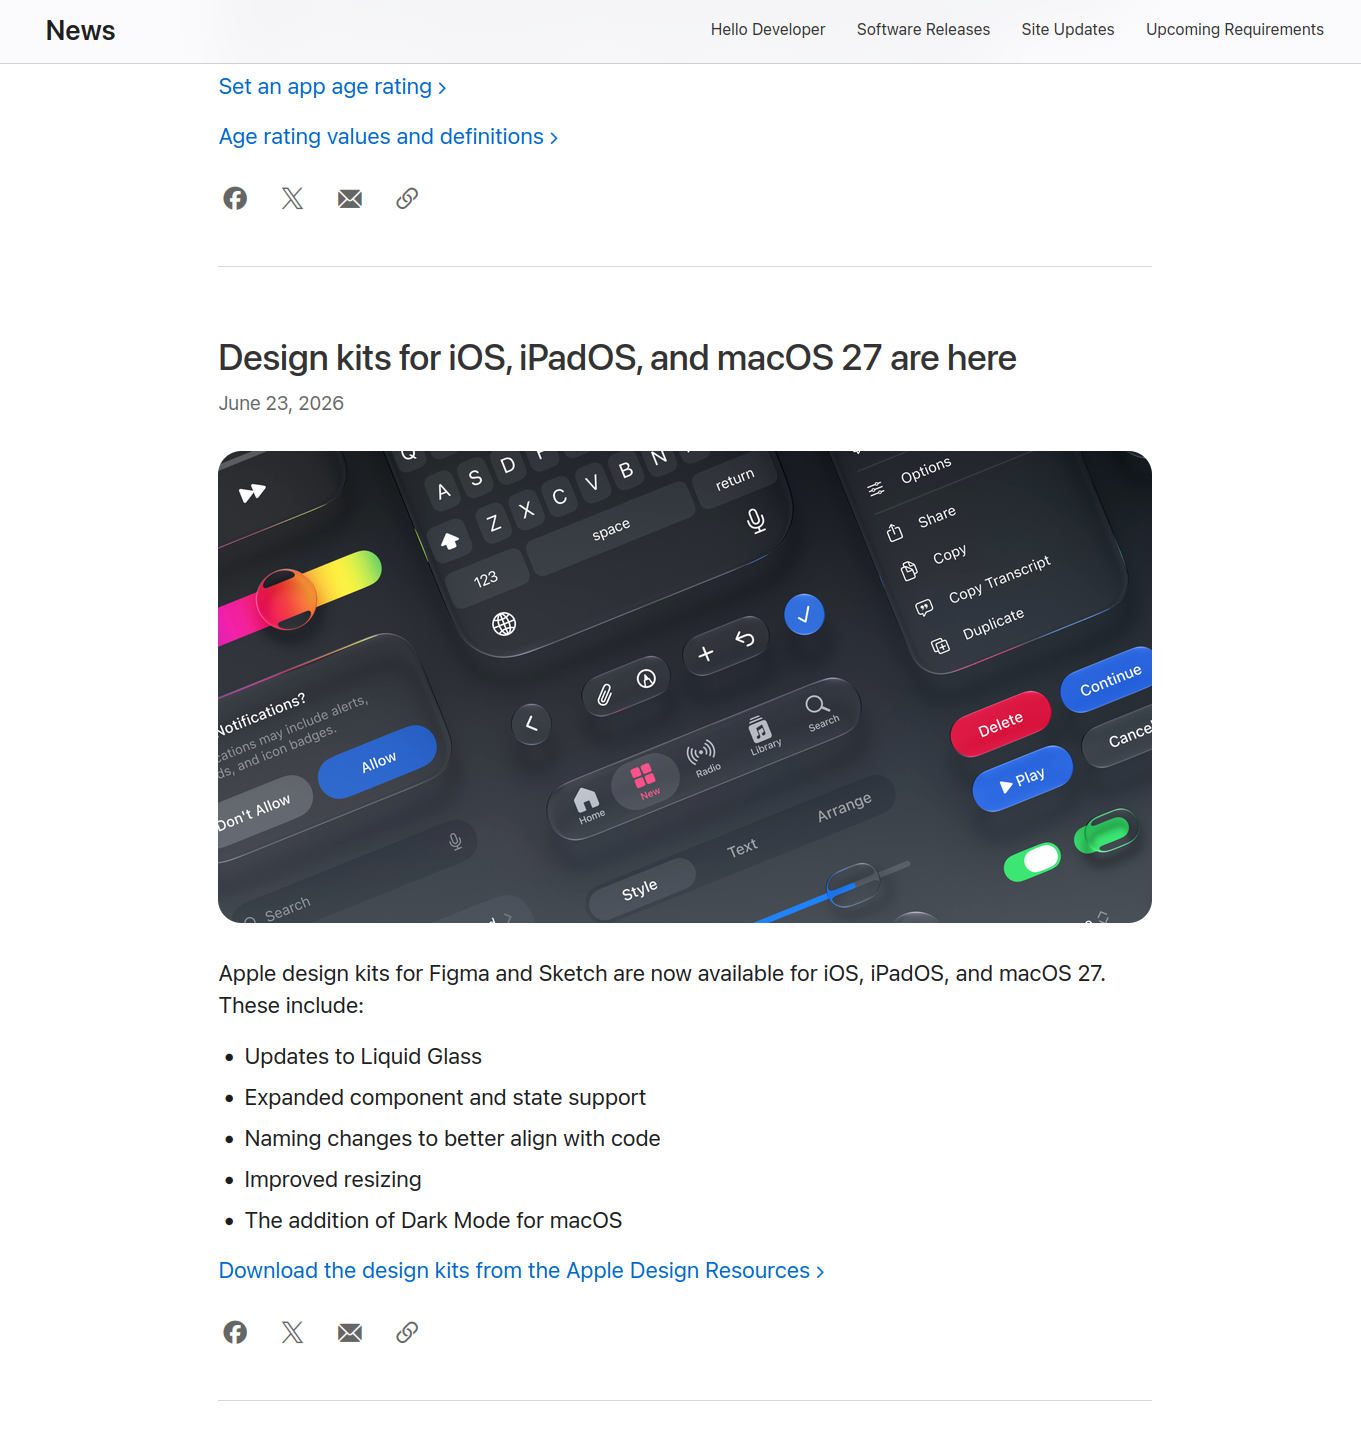Go to Site Updates
Screen dimensions: 1361x1430
[1068, 30]
